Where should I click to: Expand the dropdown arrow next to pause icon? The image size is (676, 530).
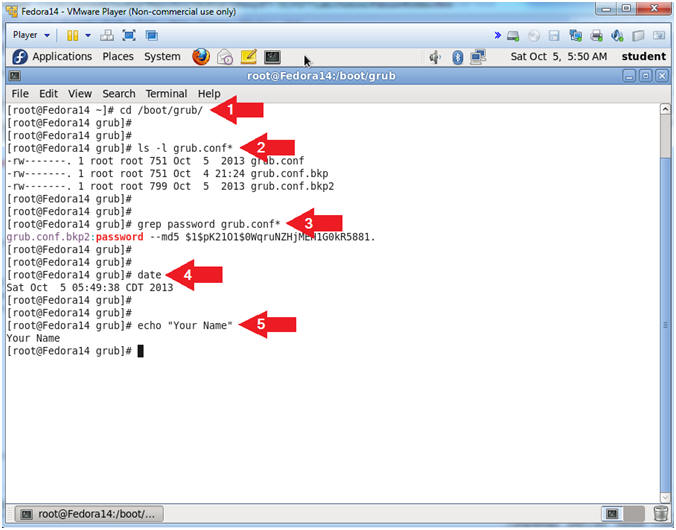click(88, 35)
